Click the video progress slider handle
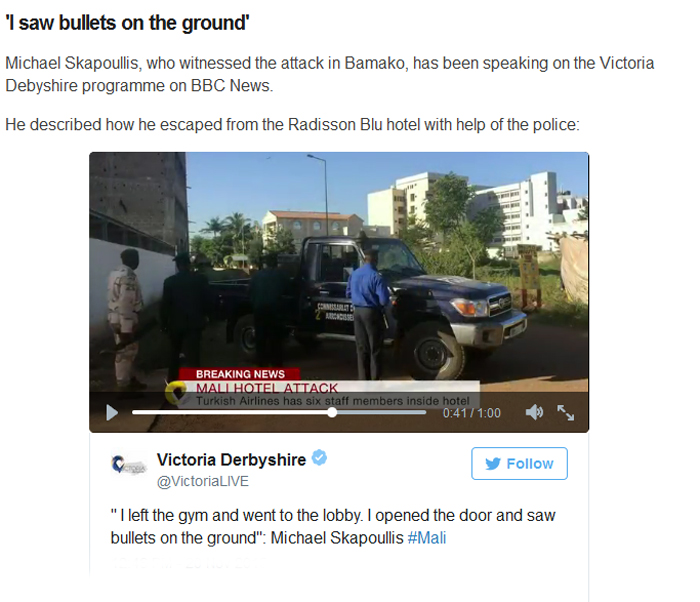 click(332, 413)
